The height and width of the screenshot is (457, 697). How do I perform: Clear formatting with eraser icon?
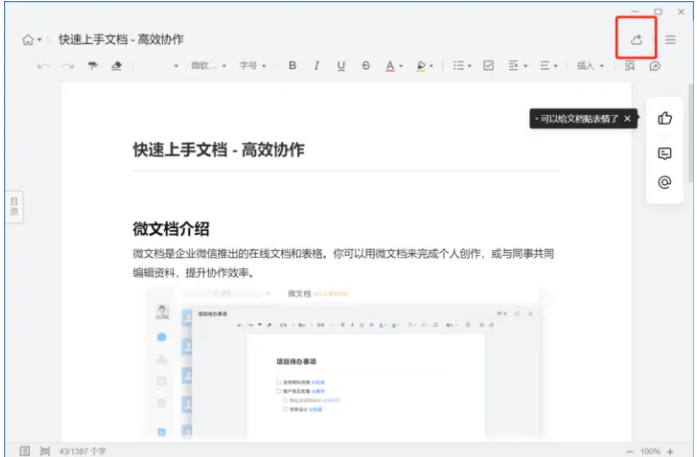tap(116, 66)
